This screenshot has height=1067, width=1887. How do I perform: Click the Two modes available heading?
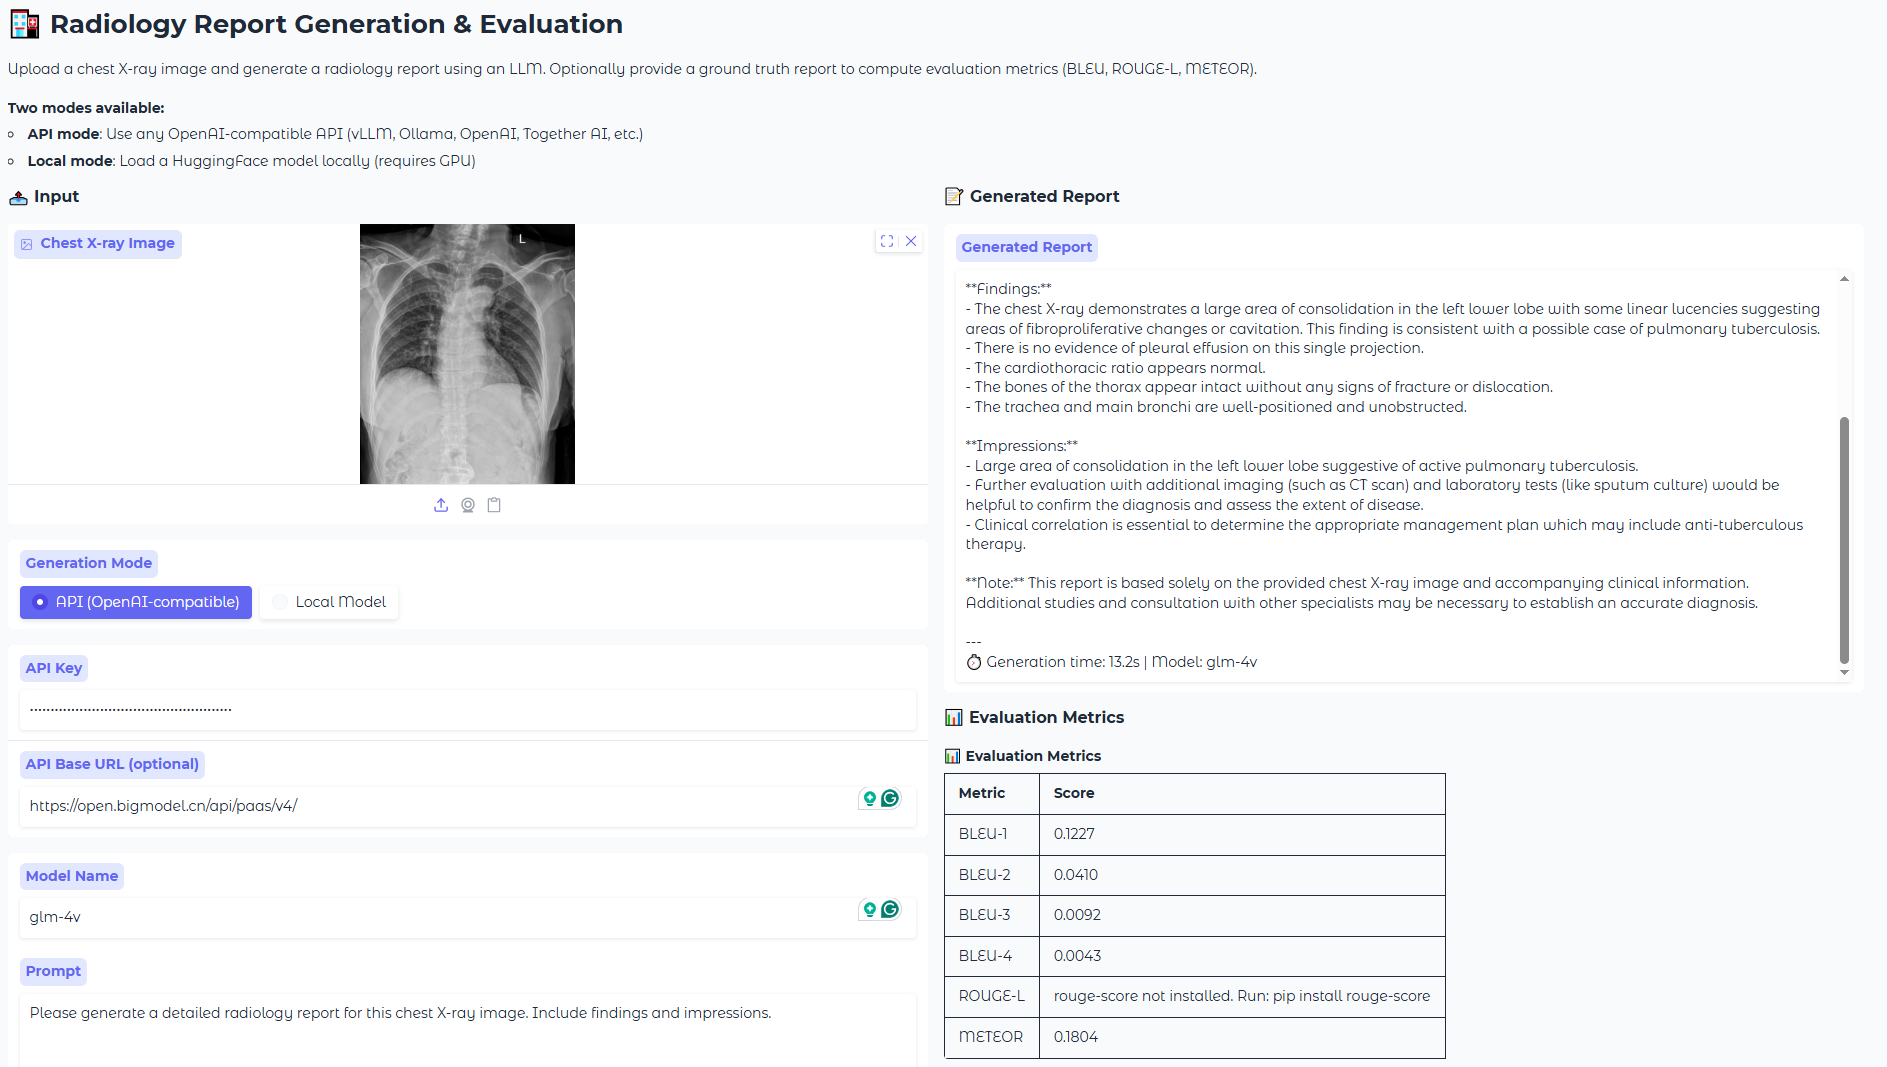pos(86,108)
